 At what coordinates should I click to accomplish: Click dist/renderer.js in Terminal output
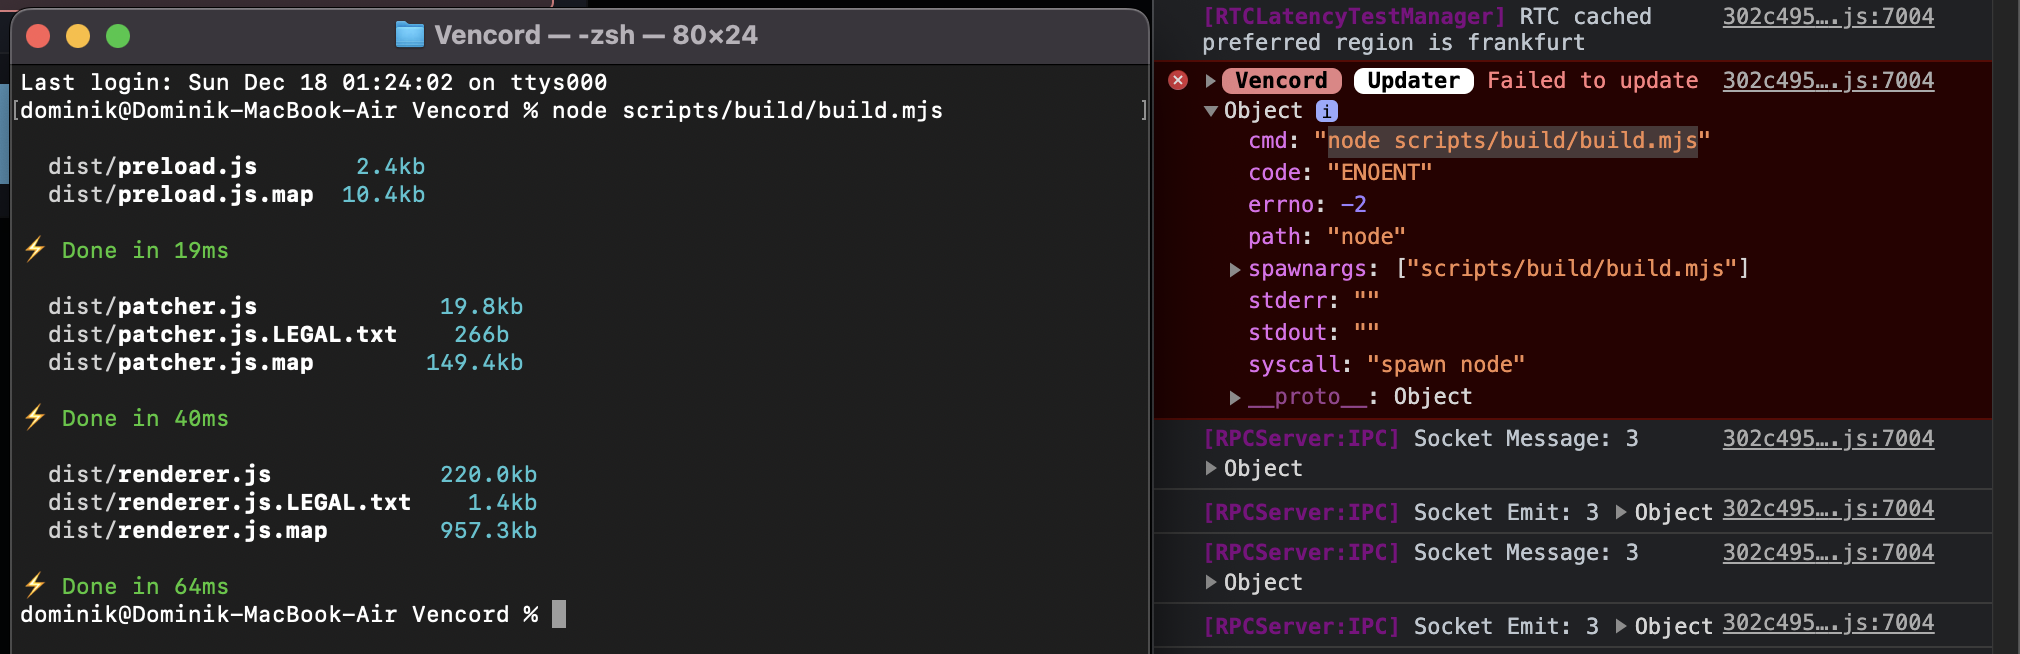(159, 474)
